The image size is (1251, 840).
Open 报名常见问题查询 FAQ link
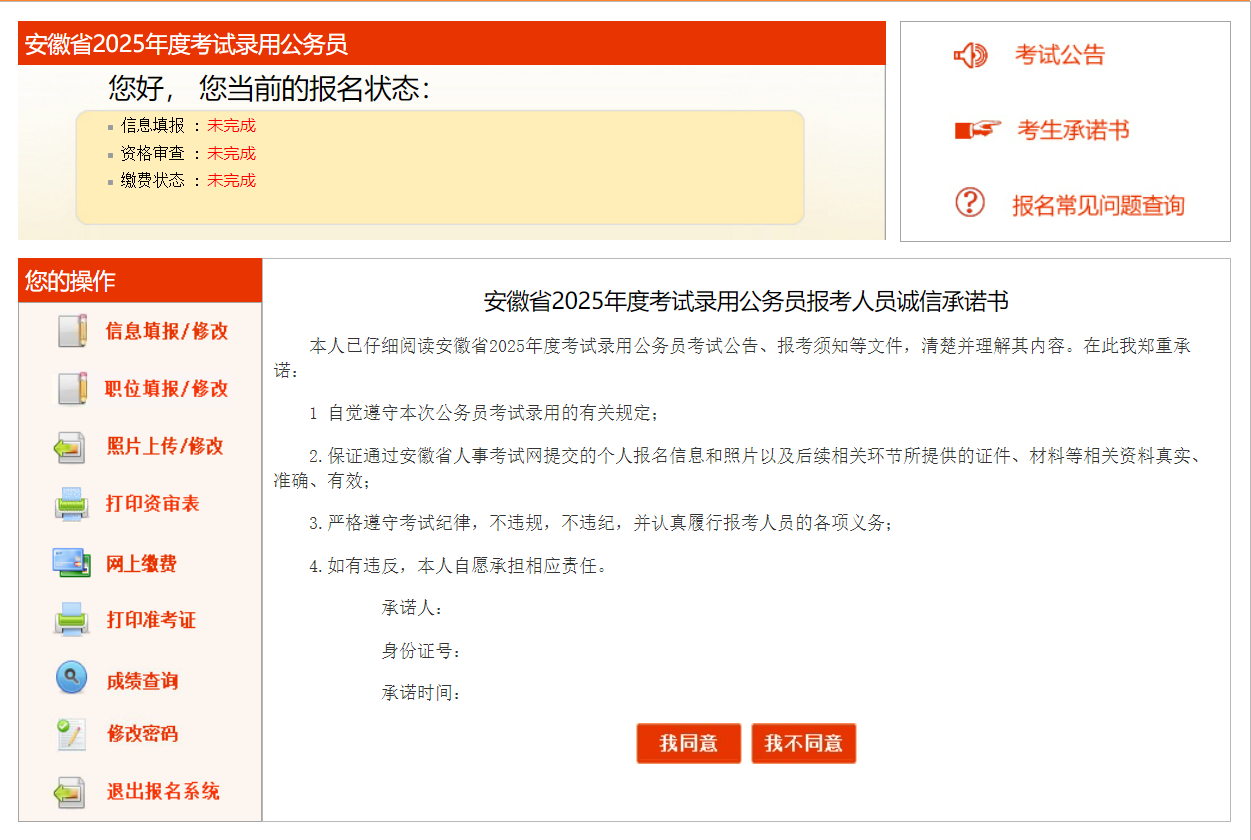(1098, 205)
